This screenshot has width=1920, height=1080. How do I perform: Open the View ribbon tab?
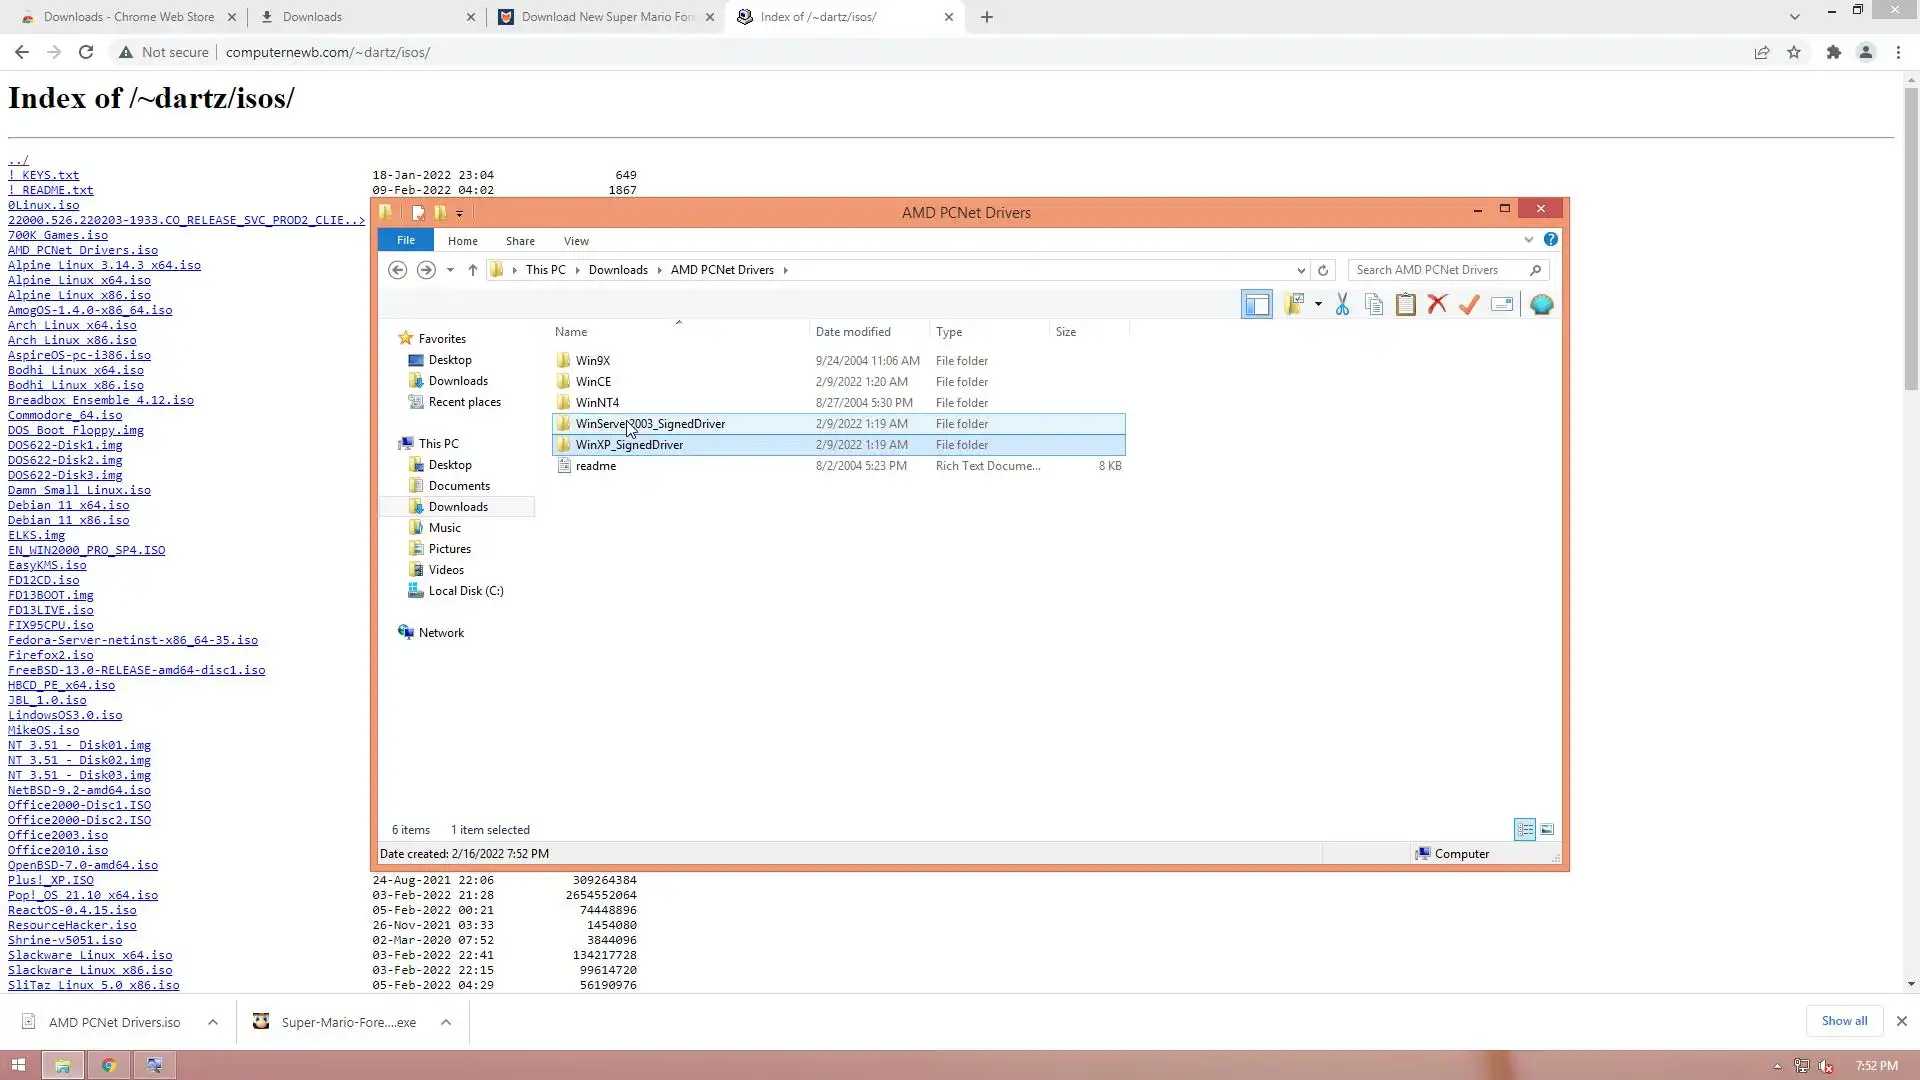[x=576, y=241]
